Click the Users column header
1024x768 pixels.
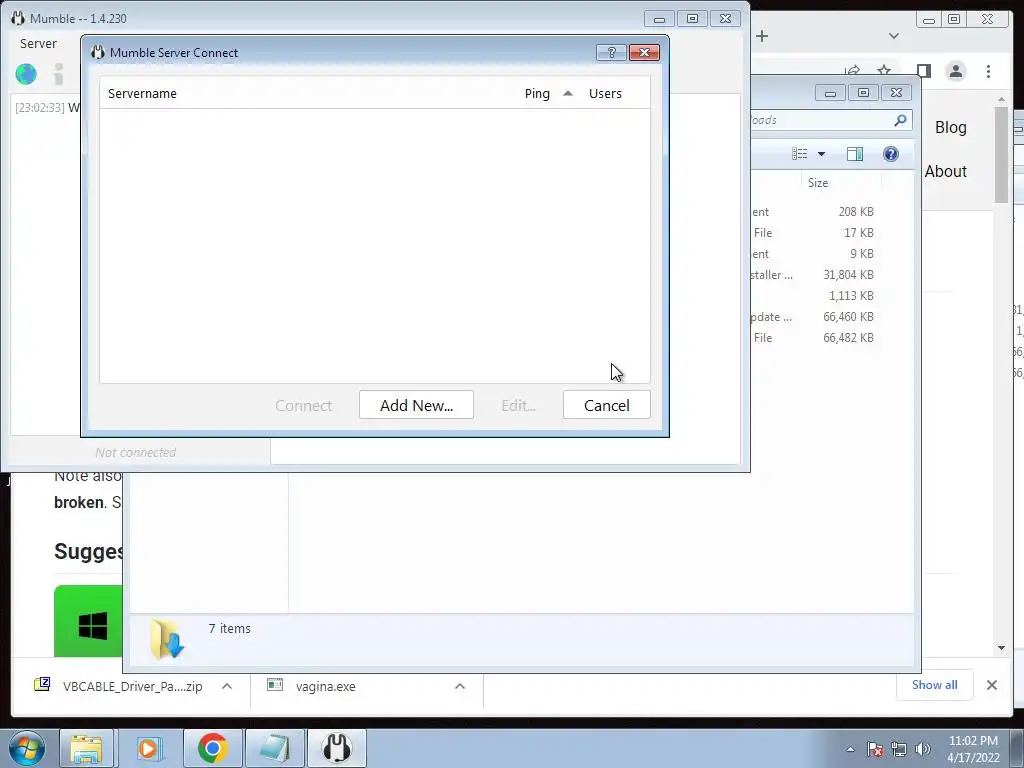[605, 93]
